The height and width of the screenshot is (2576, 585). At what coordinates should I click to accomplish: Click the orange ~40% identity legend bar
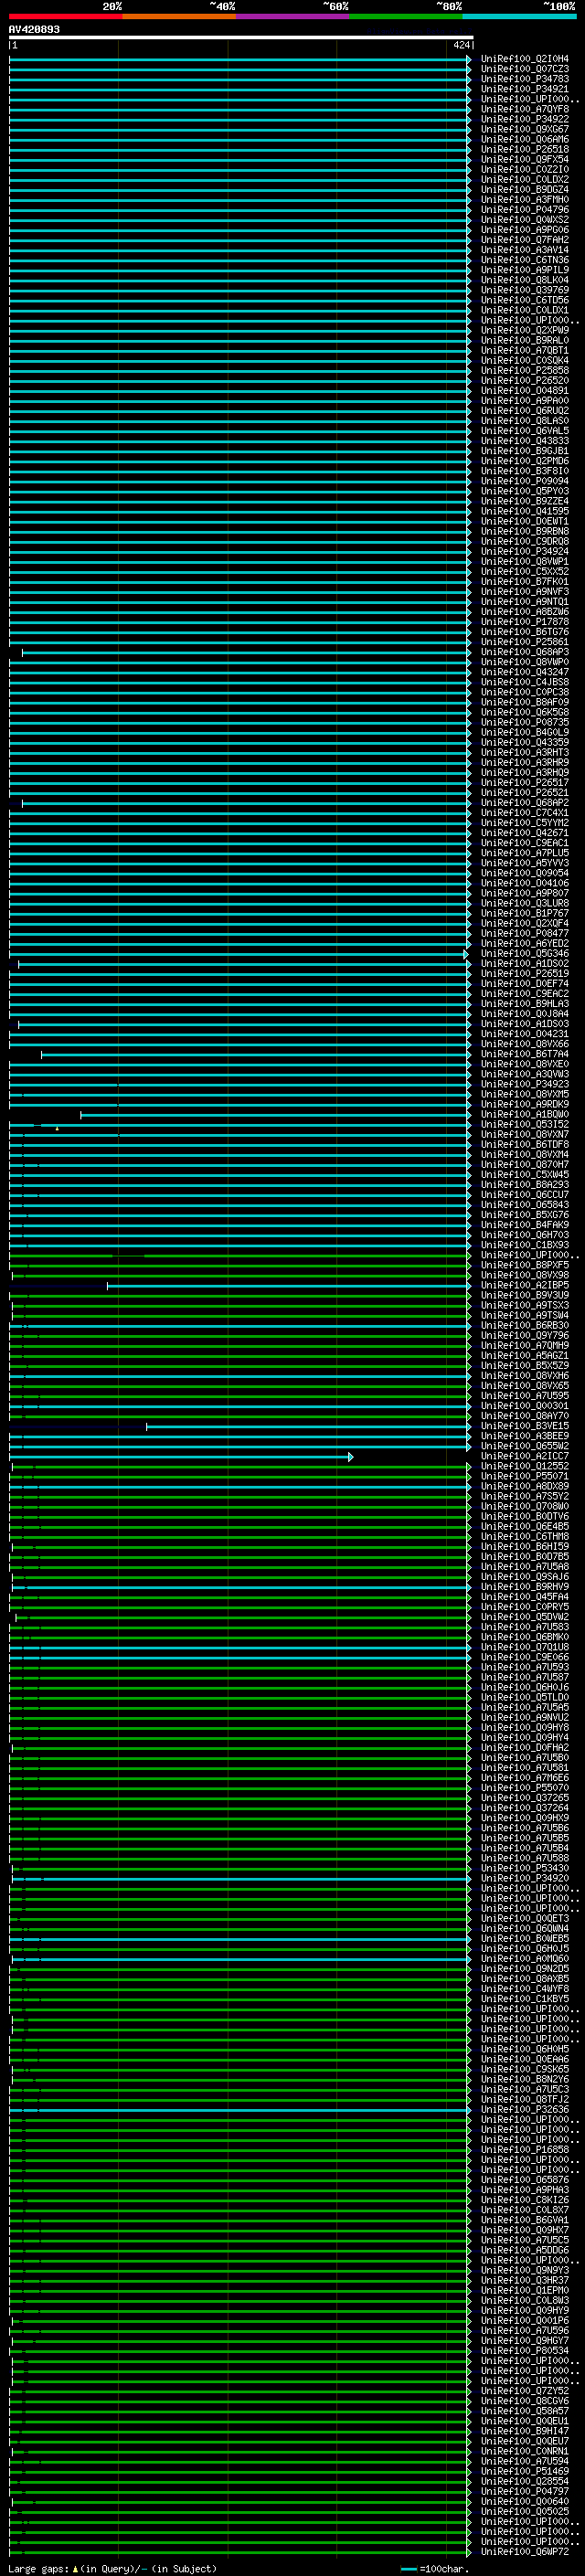pos(179,16)
